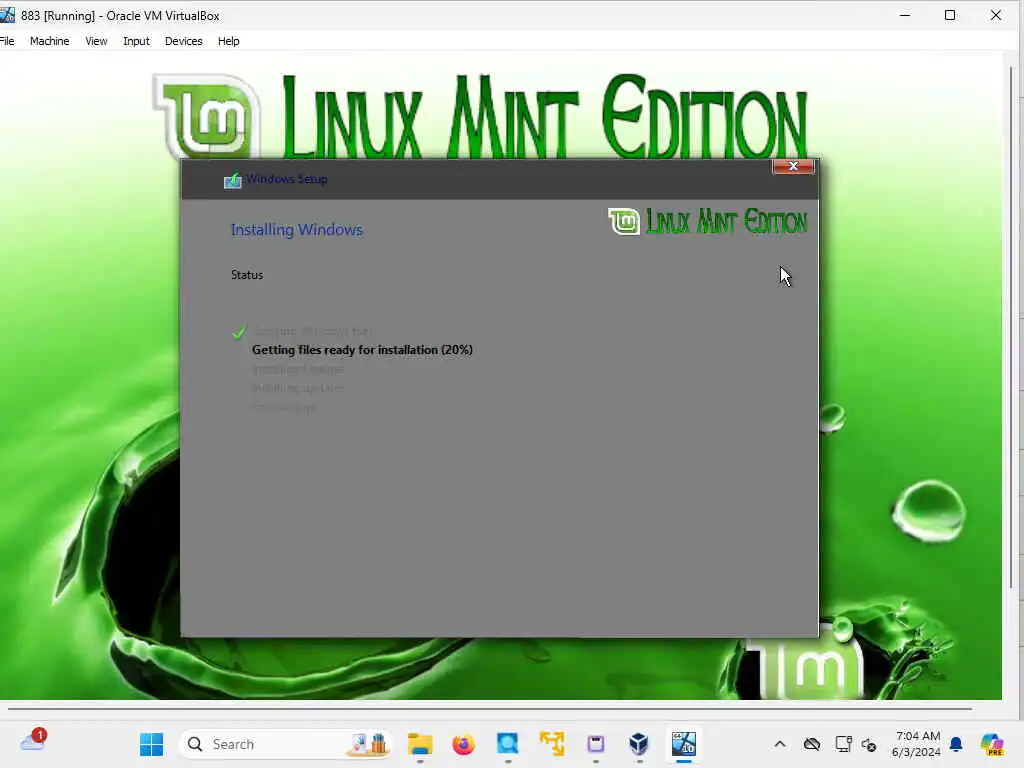The height and width of the screenshot is (768, 1024).
Task: Click the VM vertical scrollbar
Action: 1012,327
